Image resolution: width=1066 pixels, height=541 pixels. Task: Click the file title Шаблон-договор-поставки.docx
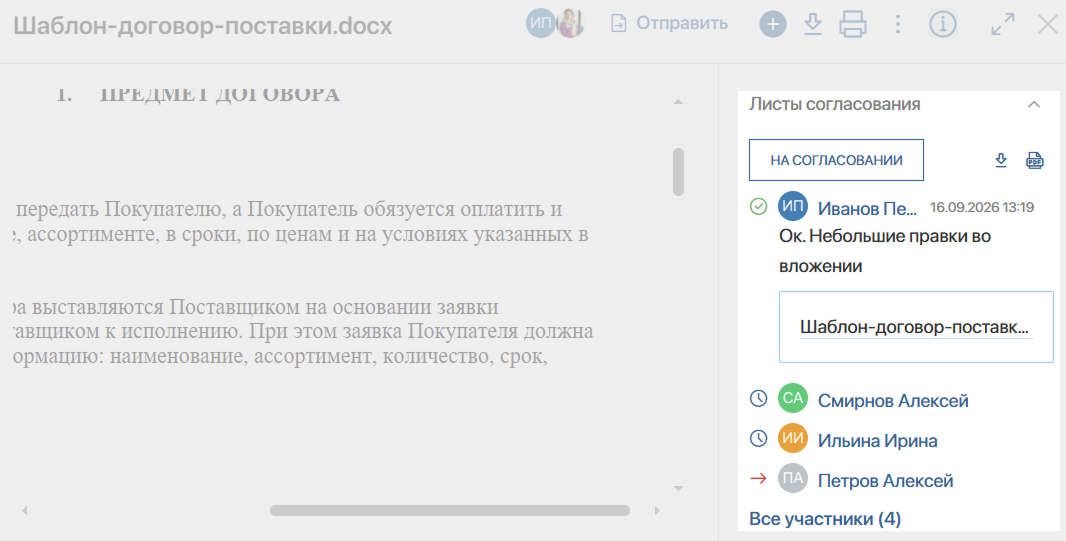[203, 26]
